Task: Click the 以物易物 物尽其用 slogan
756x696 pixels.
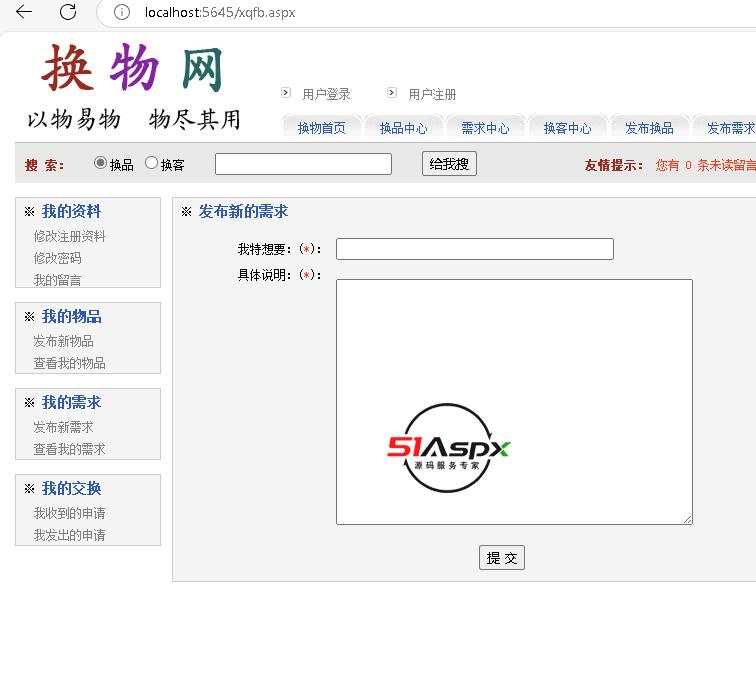Action: (134, 119)
